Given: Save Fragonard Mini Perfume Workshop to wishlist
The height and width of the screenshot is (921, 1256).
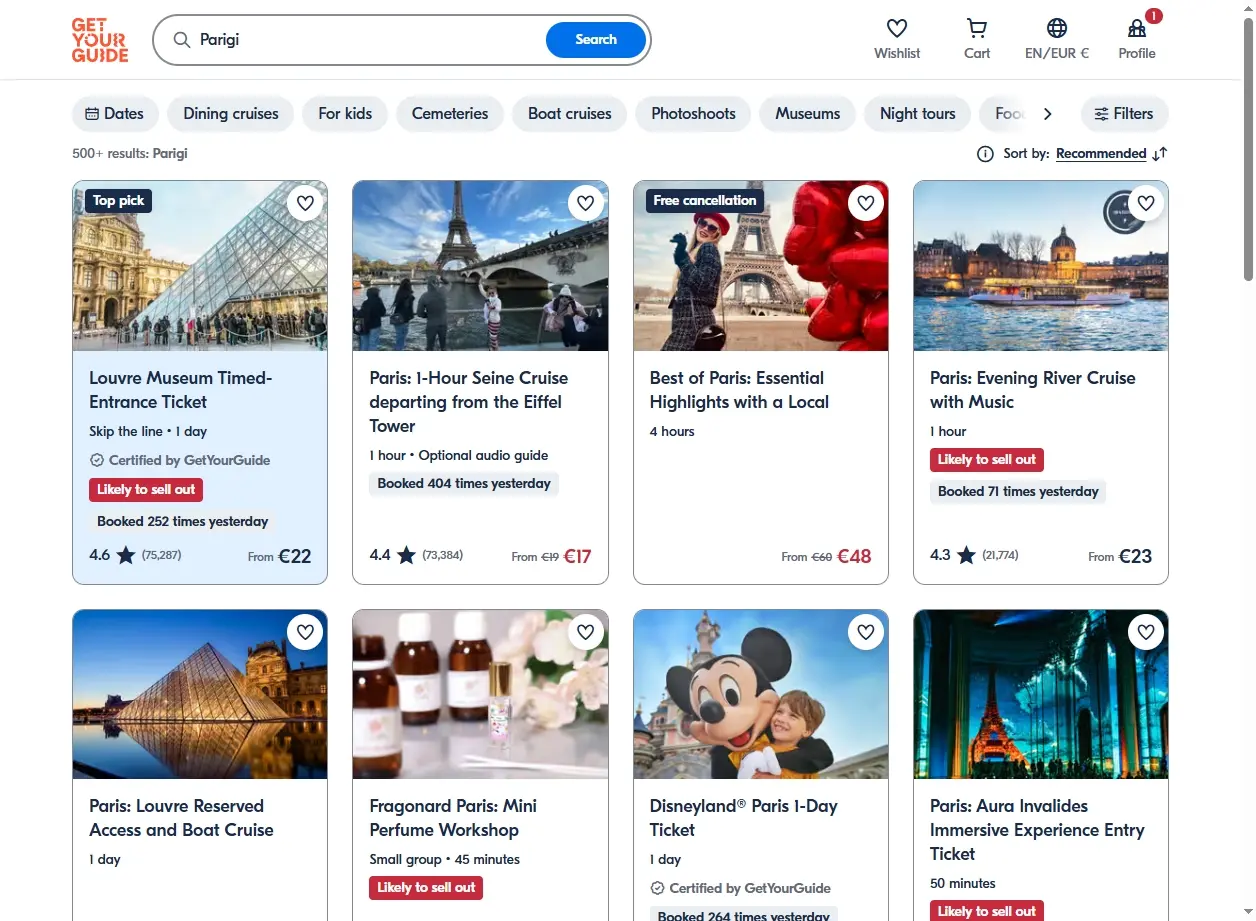Looking at the screenshot, I should click(x=585, y=632).
